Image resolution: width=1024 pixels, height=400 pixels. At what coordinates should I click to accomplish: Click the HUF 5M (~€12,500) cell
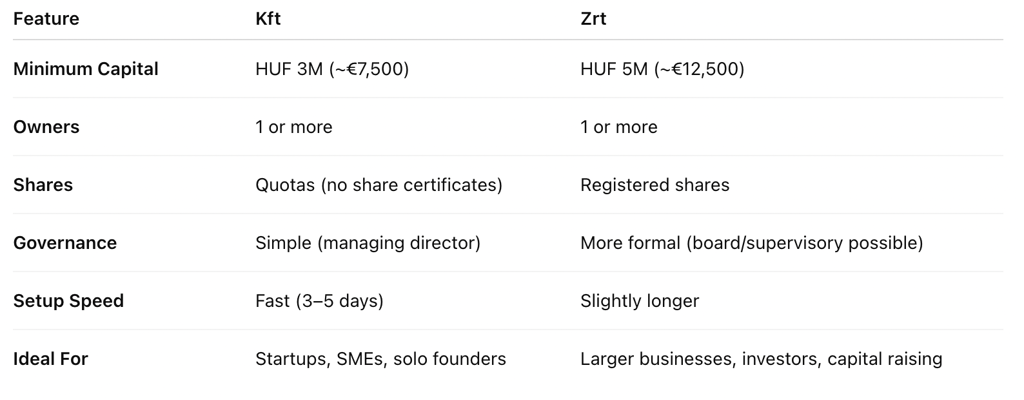point(662,69)
